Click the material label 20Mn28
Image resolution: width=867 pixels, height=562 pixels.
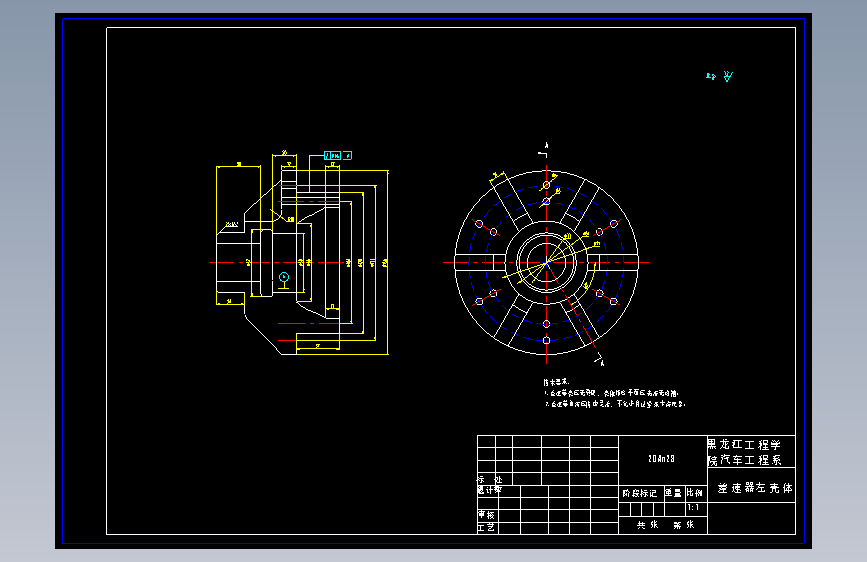coord(661,459)
